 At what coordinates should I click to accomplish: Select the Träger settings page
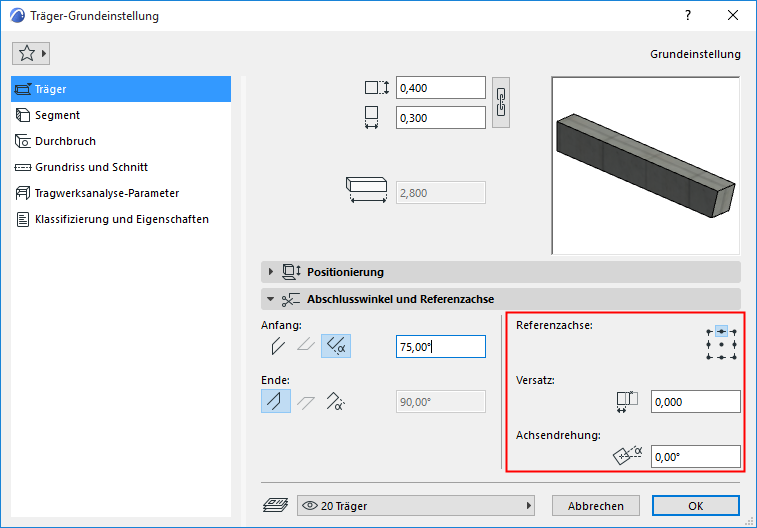coord(121,89)
